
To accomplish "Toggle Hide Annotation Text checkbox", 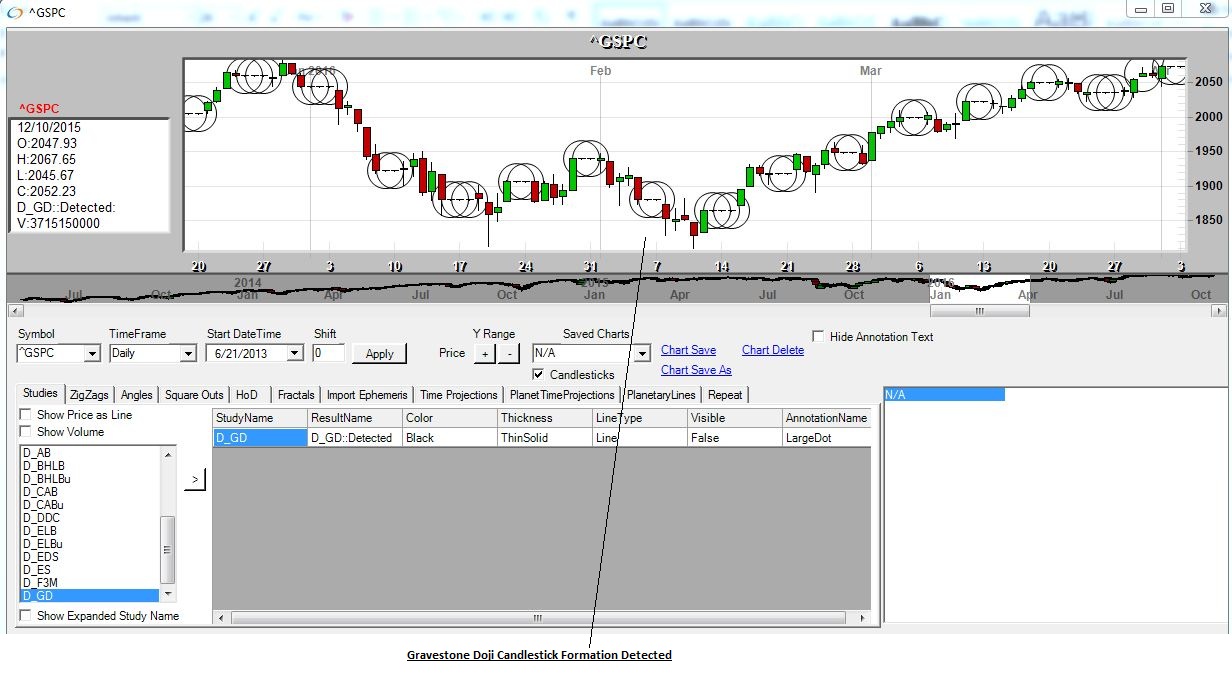I will pos(819,337).
